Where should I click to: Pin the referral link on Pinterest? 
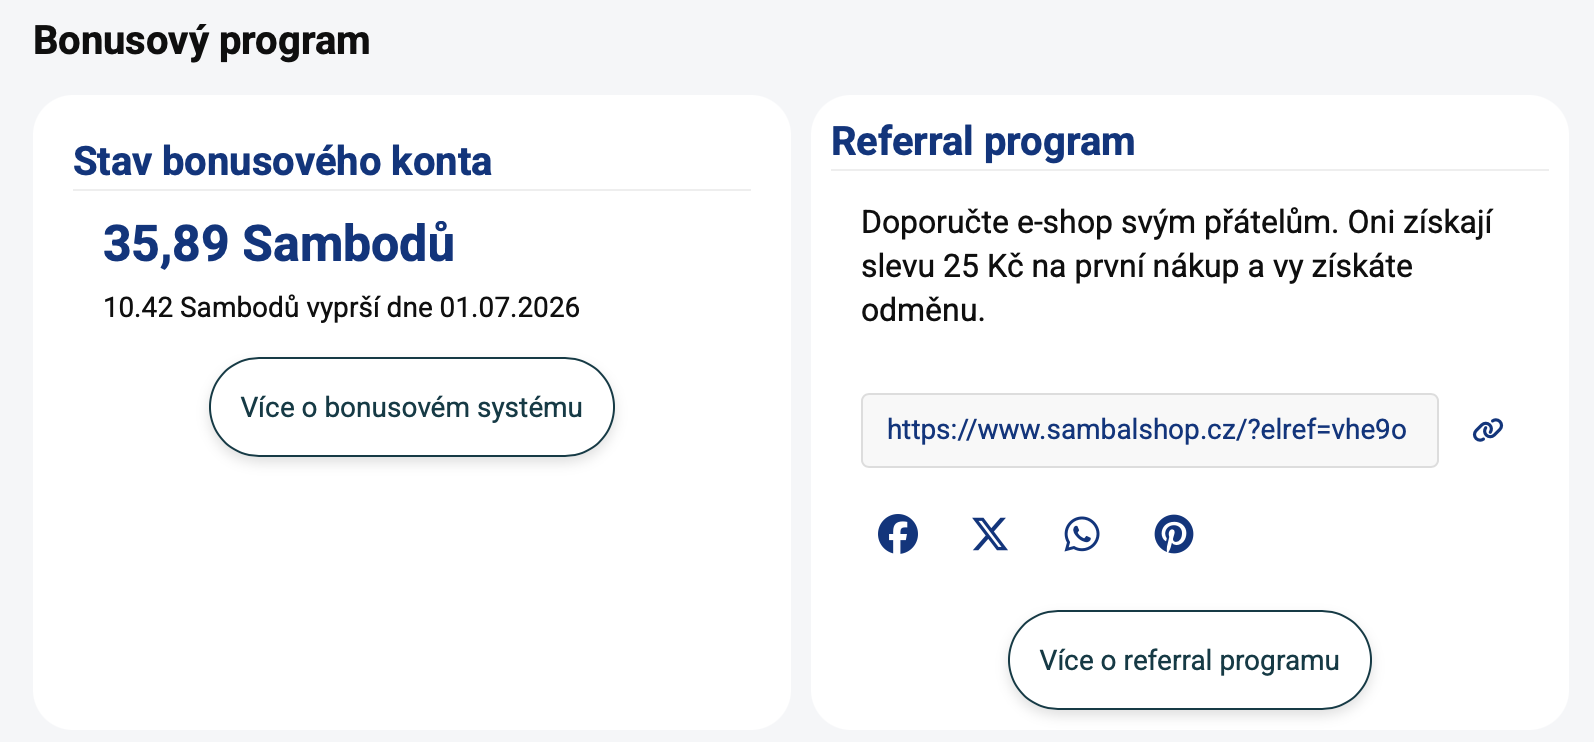point(1174,534)
